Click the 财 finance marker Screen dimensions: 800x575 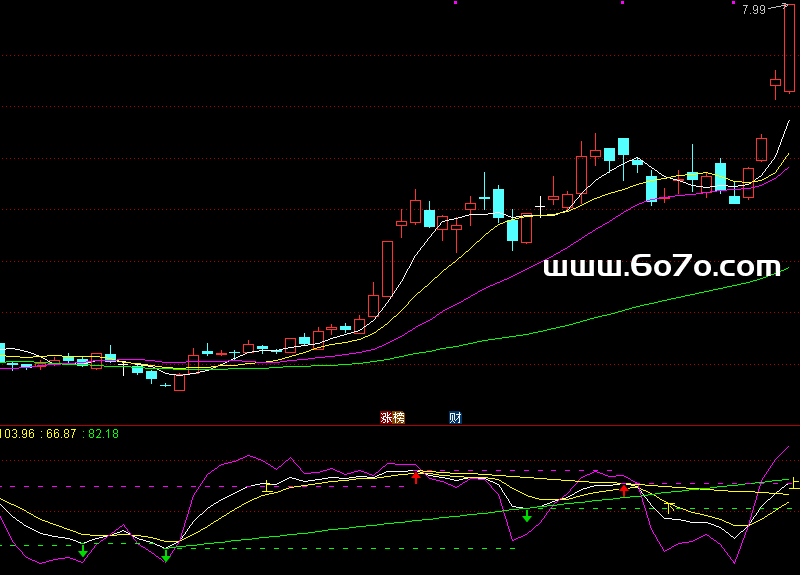tap(455, 418)
